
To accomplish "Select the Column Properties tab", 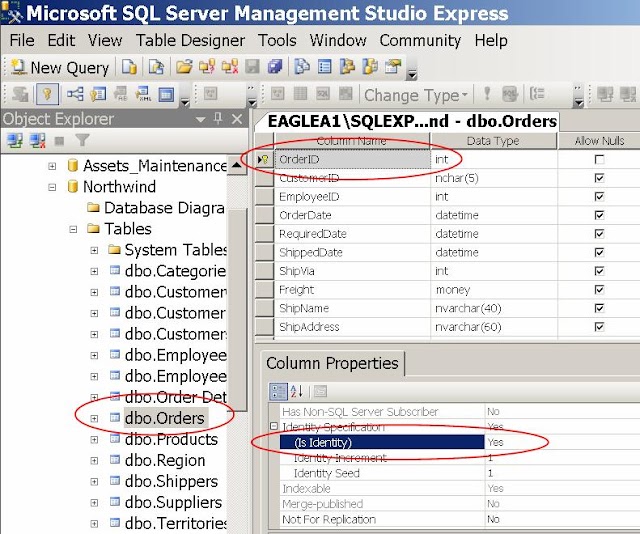I will click(332, 363).
